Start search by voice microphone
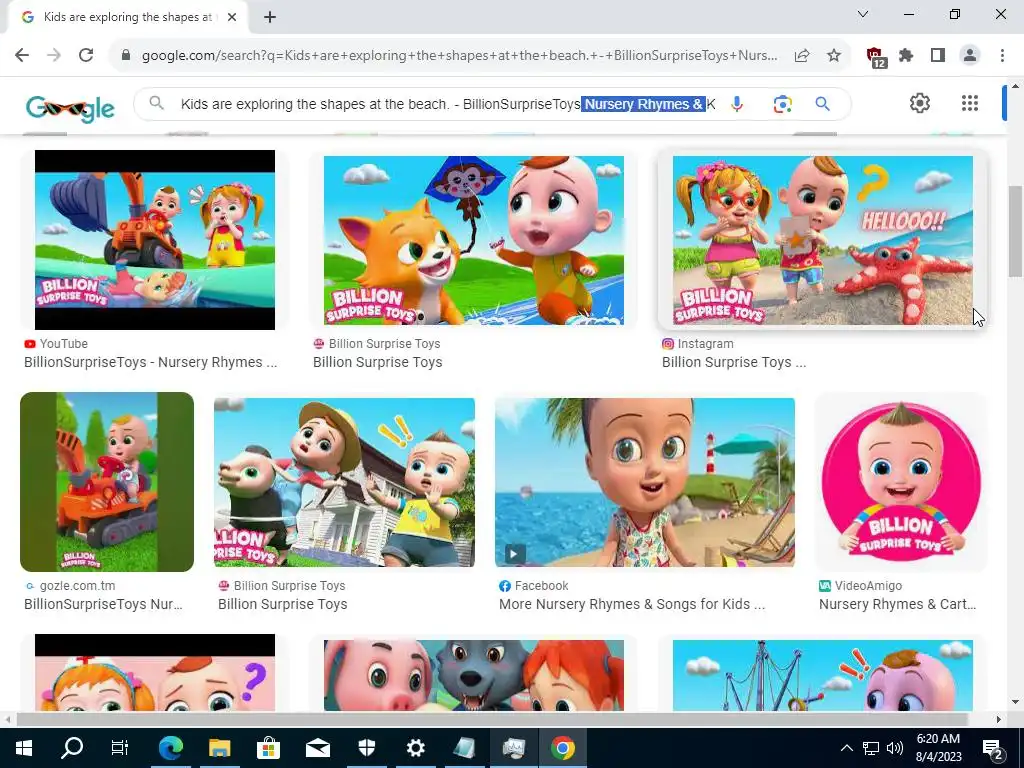 click(737, 104)
